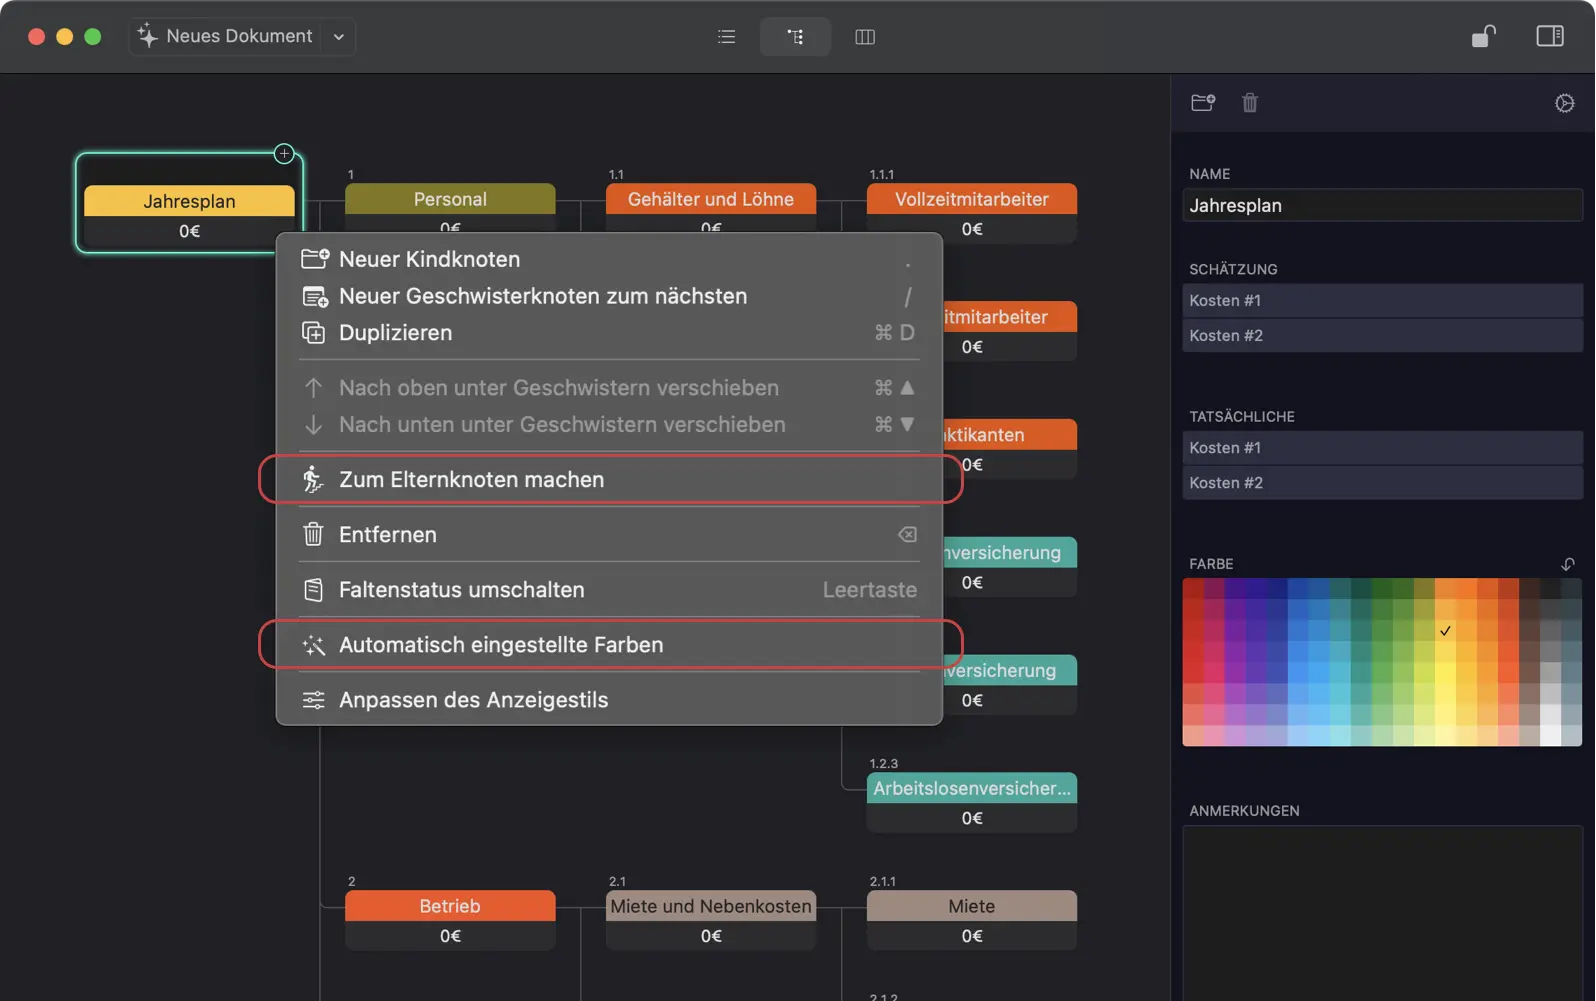
Task: Pick the check-marked yellow swatch in Farbe
Action: (x=1445, y=631)
